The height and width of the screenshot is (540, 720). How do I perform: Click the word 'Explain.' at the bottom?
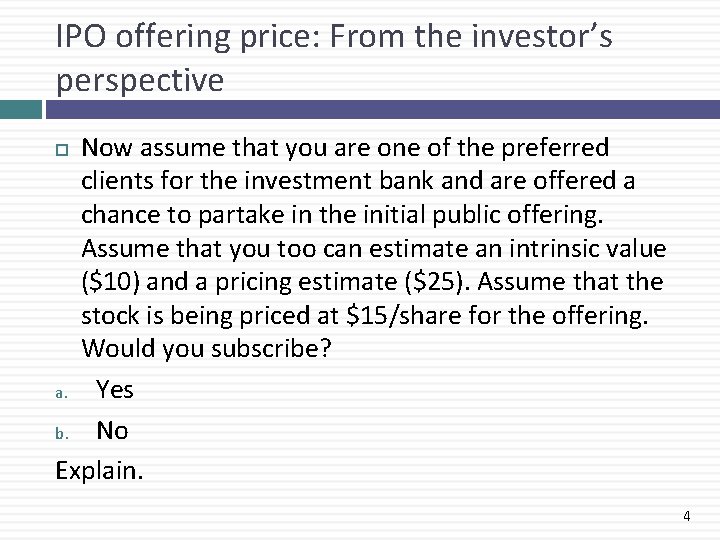99,471
